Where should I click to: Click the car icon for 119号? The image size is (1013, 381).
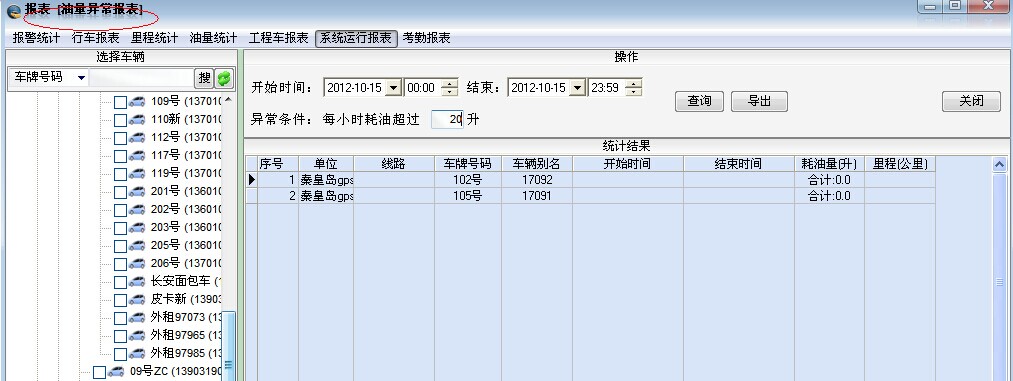pos(137,174)
